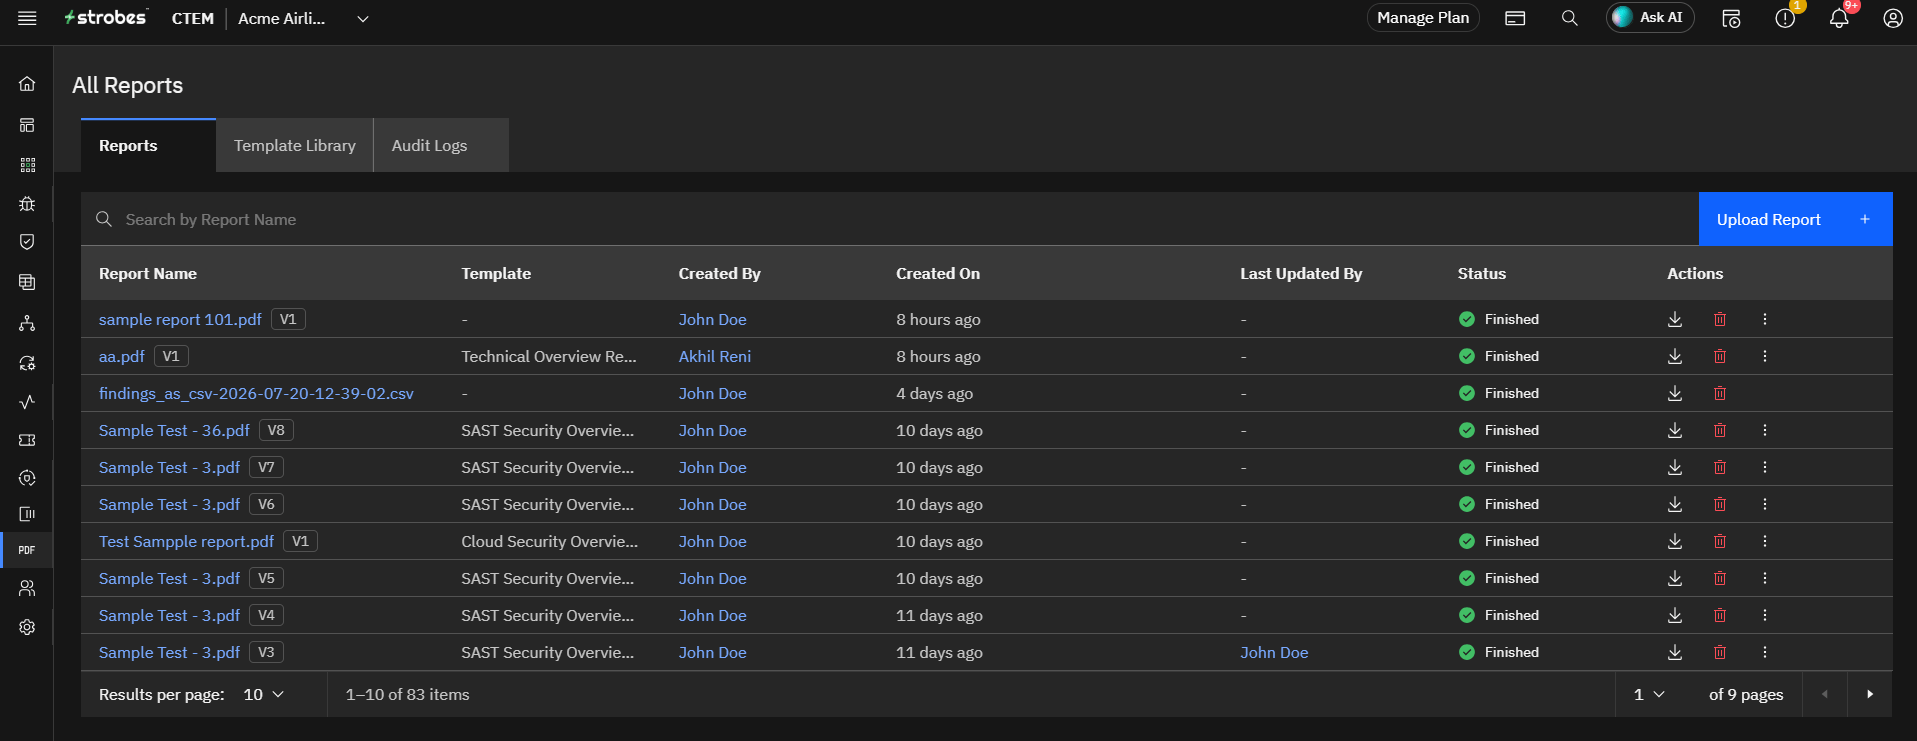Select the PDF reports sidebar icon
This screenshot has height=741, width=1917.
(x=27, y=550)
